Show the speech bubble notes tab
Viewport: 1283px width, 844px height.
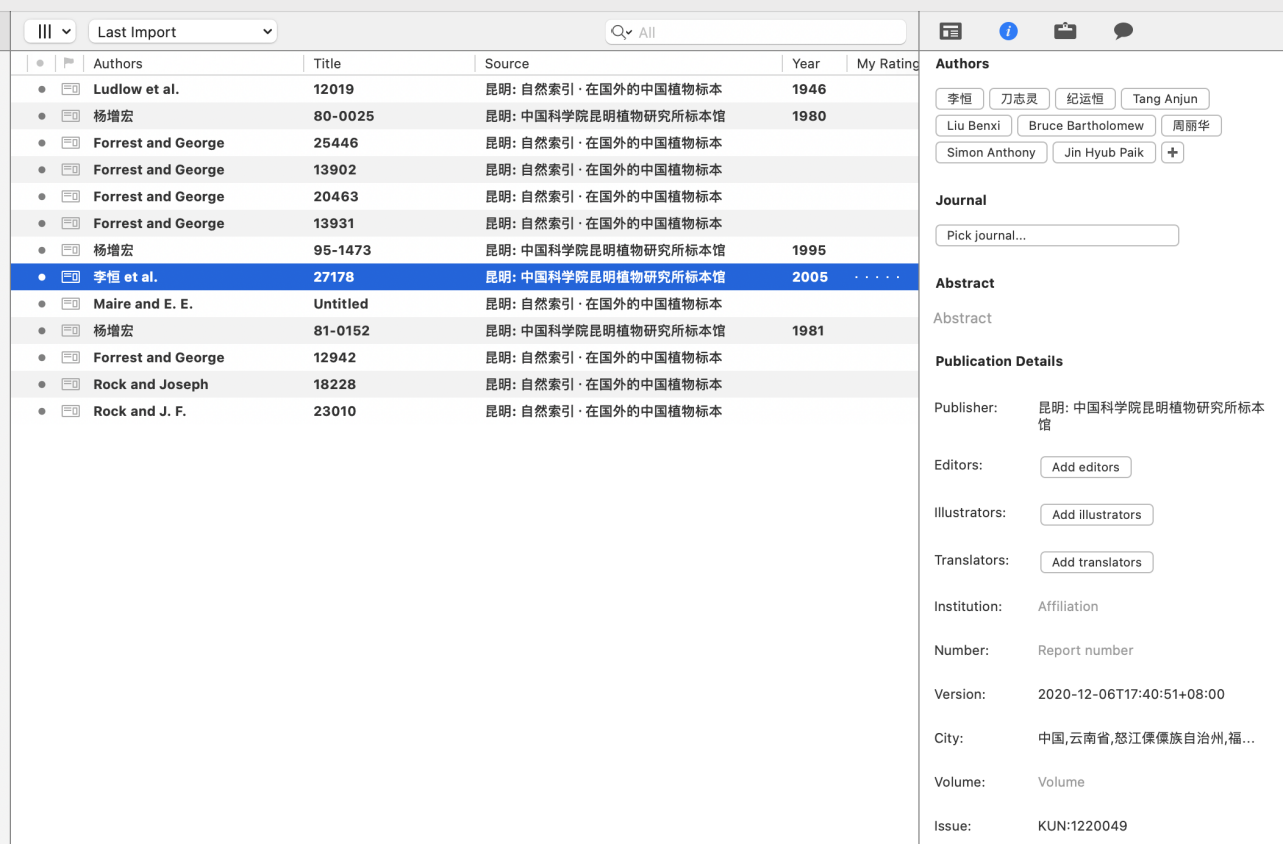pyautogui.click(x=1123, y=31)
